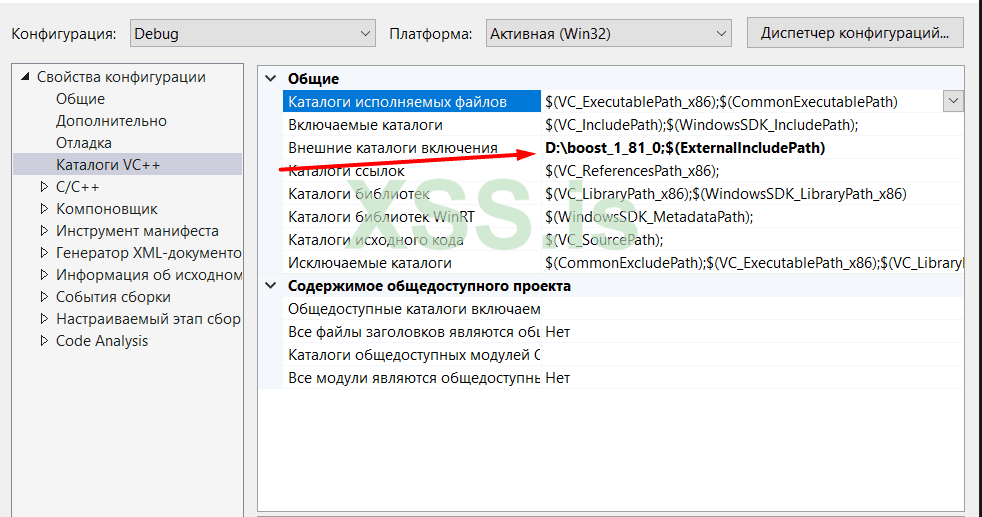Click the $(VC_LibraryPath_x86) value

click(x=753, y=194)
